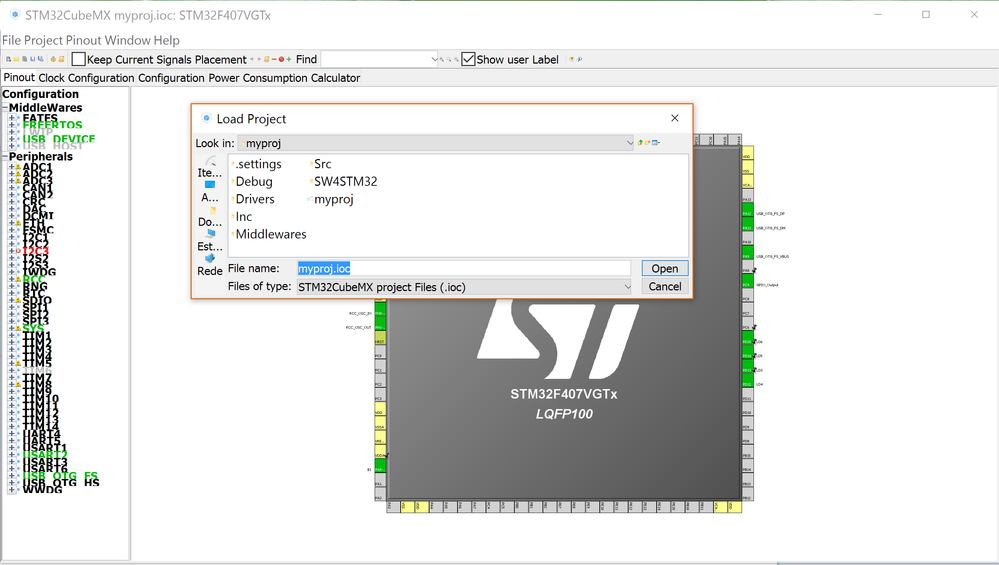Select the Inc folder in file list
This screenshot has width=999, height=565.
pos(242,217)
